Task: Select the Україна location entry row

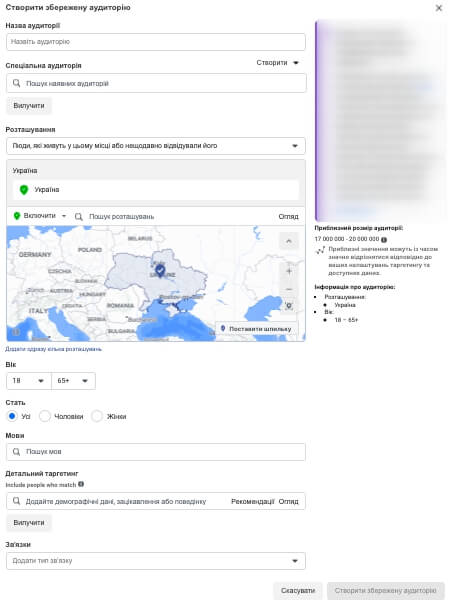Action: (x=156, y=190)
